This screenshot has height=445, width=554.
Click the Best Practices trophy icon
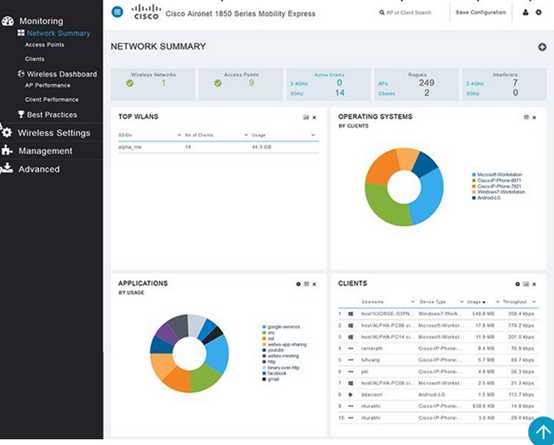pos(21,114)
